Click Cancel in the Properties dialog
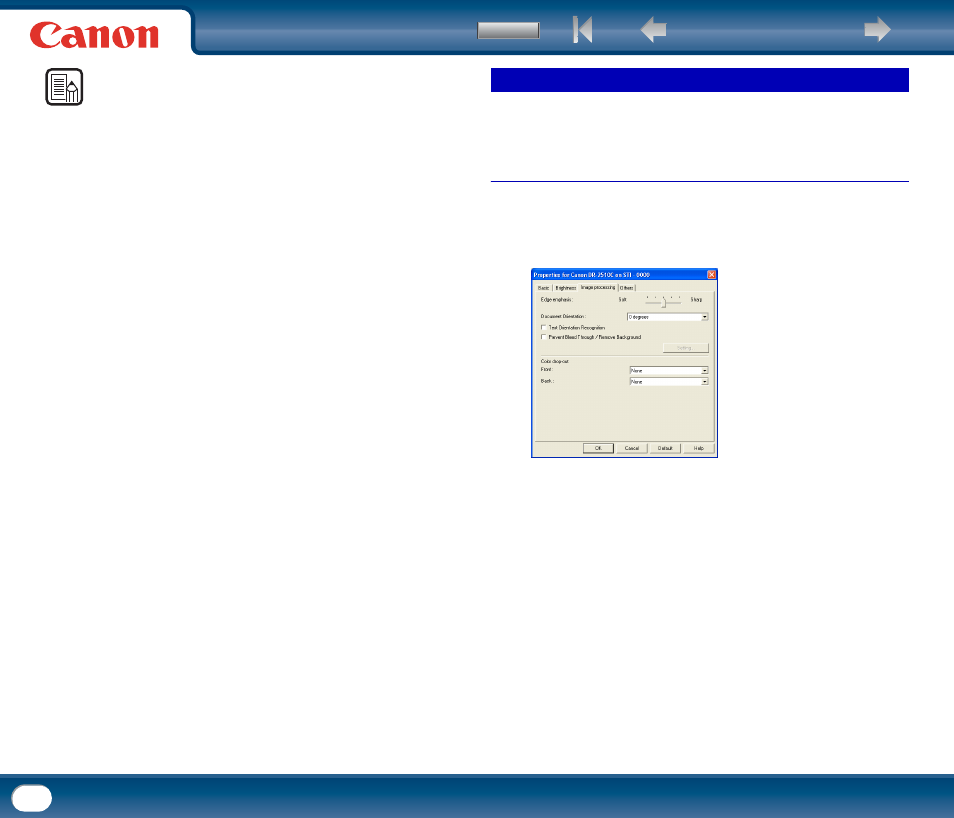 pyautogui.click(x=632, y=449)
